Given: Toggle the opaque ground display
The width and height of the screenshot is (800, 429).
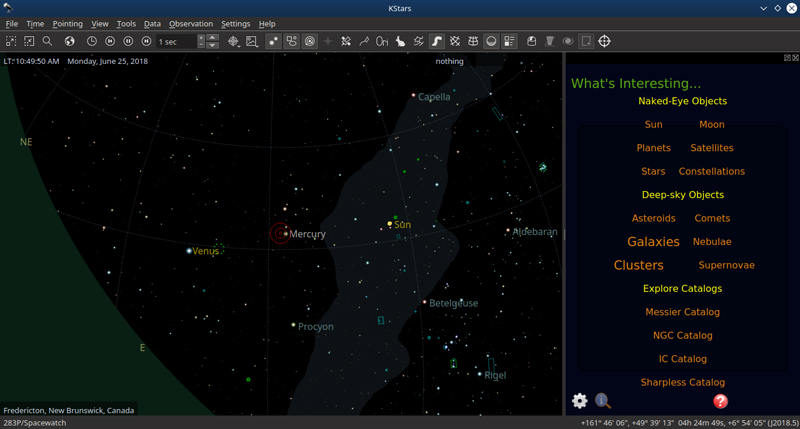Looking at the screenshot, I should click(x=491, y=41).
